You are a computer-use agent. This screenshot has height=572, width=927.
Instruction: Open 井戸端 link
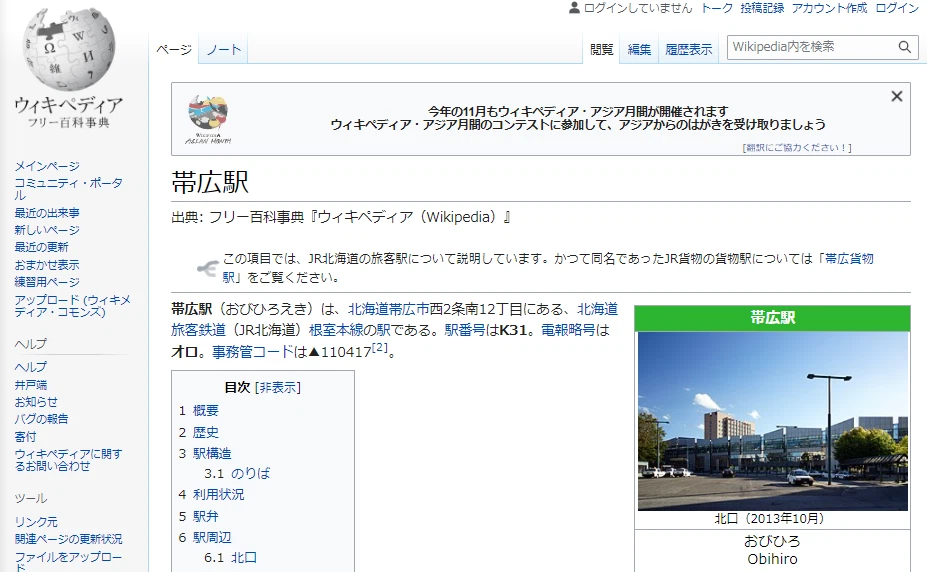pos(31,385)
